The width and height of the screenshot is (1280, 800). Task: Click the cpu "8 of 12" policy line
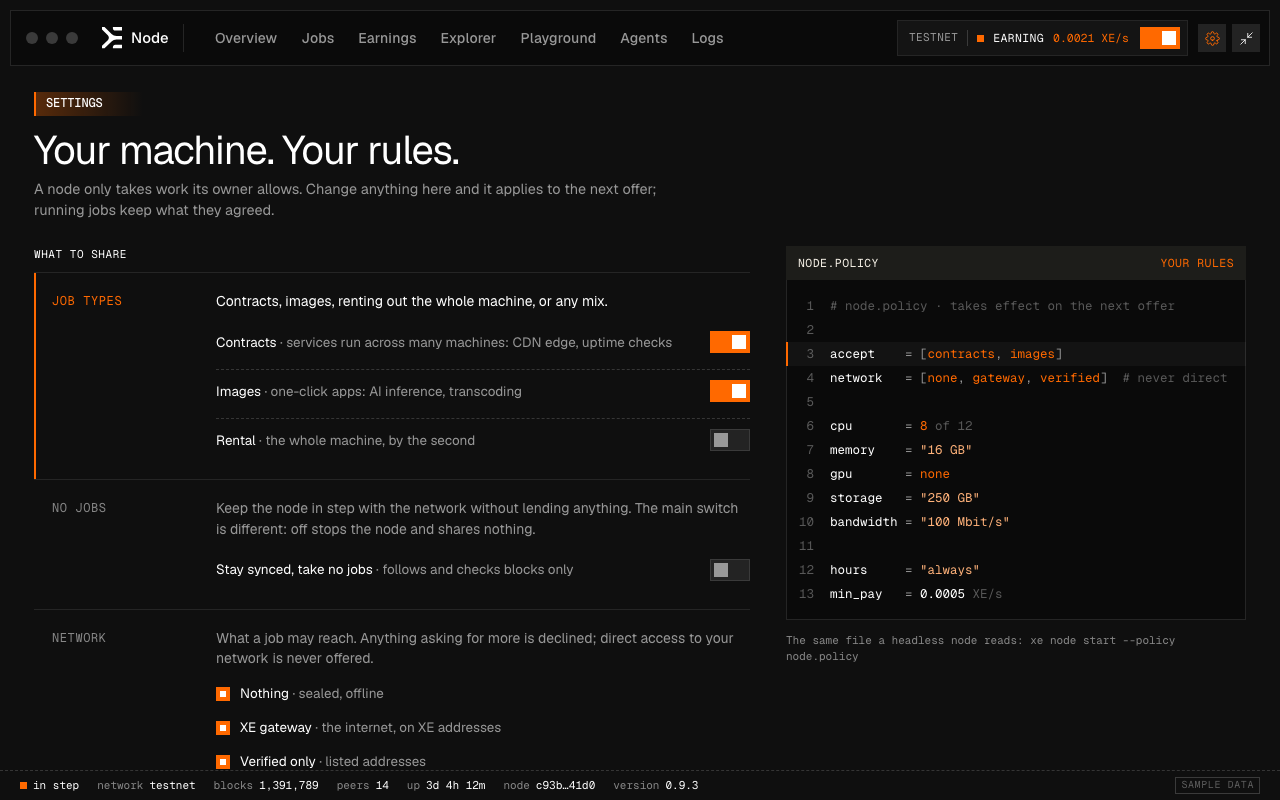pos(1016,426)
